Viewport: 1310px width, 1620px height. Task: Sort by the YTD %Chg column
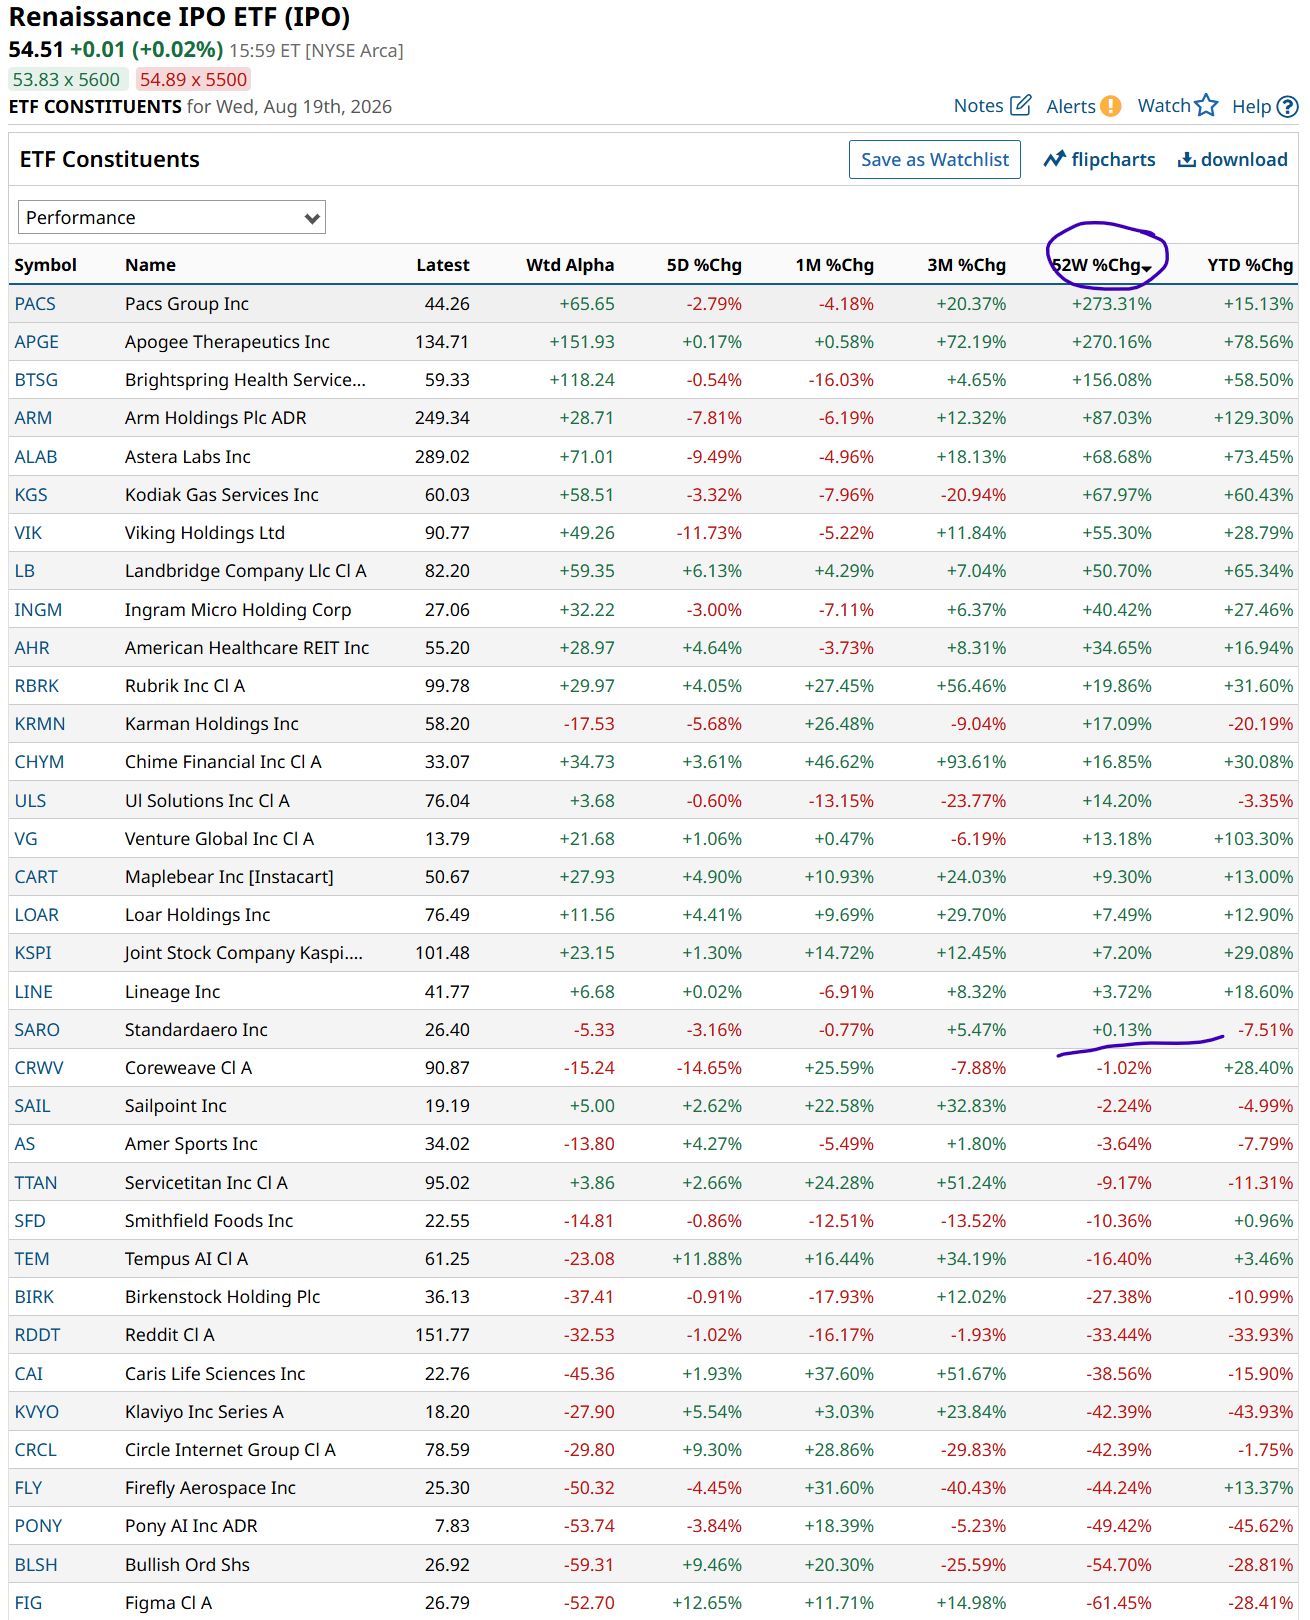pyautogui.click(x=1249, y=265)
